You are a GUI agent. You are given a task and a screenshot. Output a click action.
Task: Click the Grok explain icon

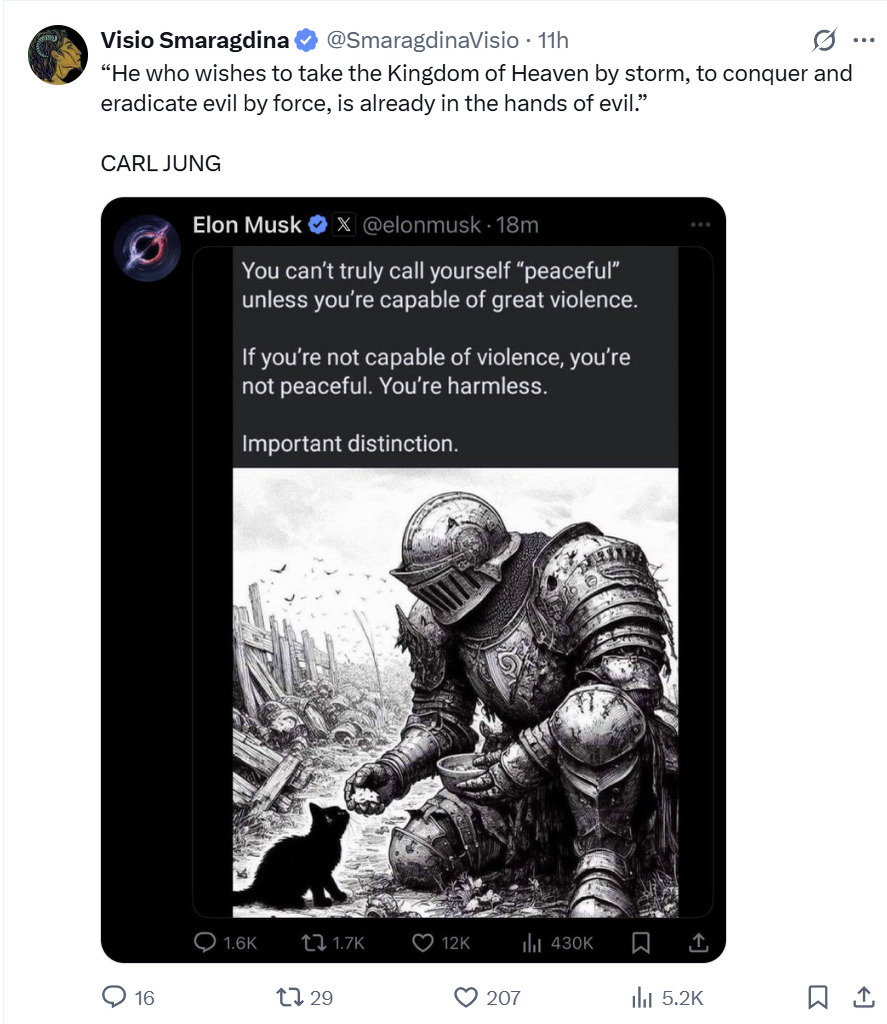pyautogui.click(x=824, y=41)
